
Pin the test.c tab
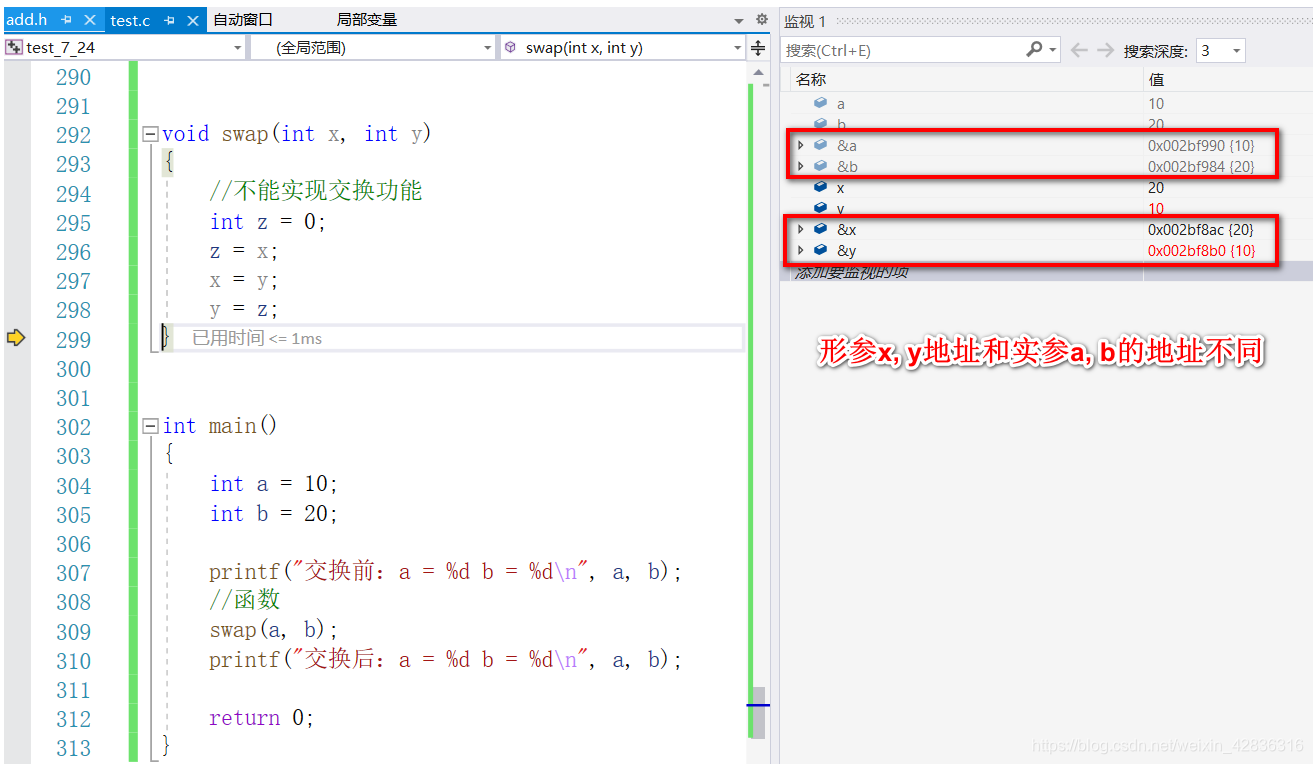coord(170,20)
